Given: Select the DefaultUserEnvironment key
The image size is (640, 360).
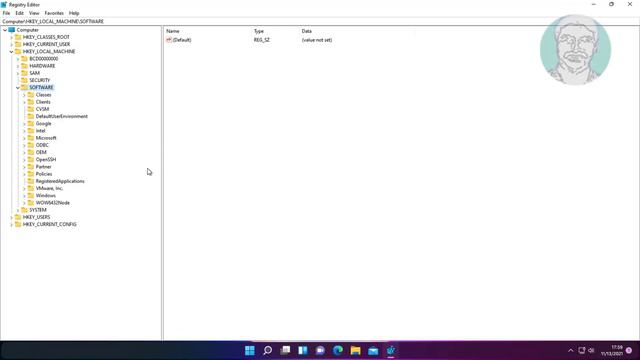Looking at the screenshot, I should pos(62,116).
